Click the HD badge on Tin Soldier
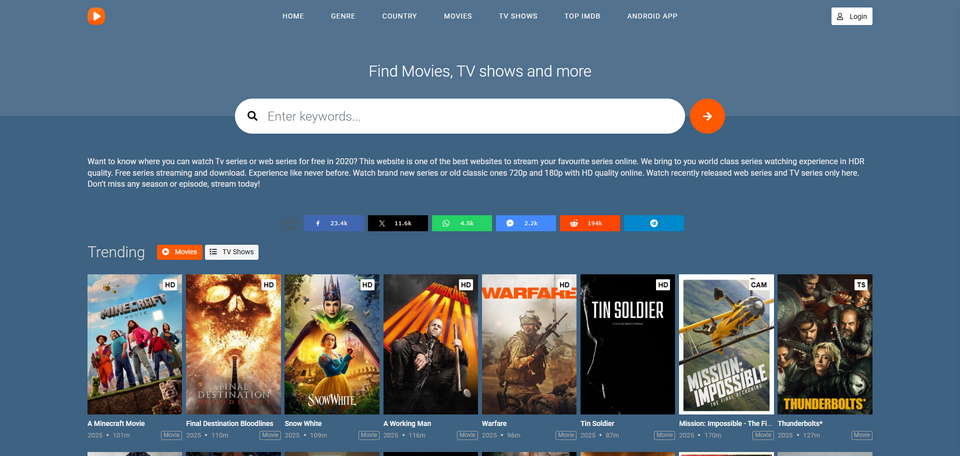Image resolution: width=960 pixels, height=456 pixels. click(662, 285)
